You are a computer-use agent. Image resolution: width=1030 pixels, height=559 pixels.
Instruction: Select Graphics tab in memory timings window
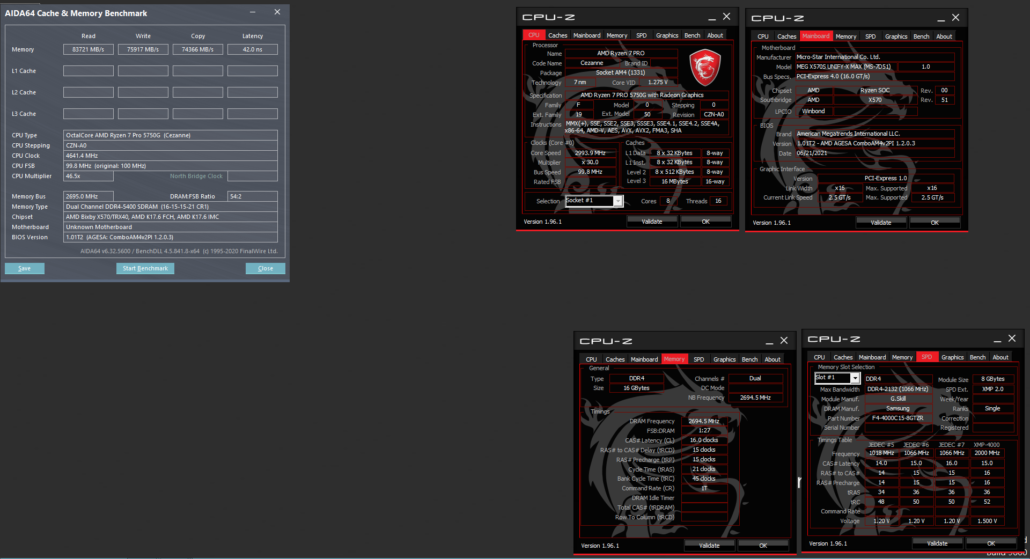(724, 359)
